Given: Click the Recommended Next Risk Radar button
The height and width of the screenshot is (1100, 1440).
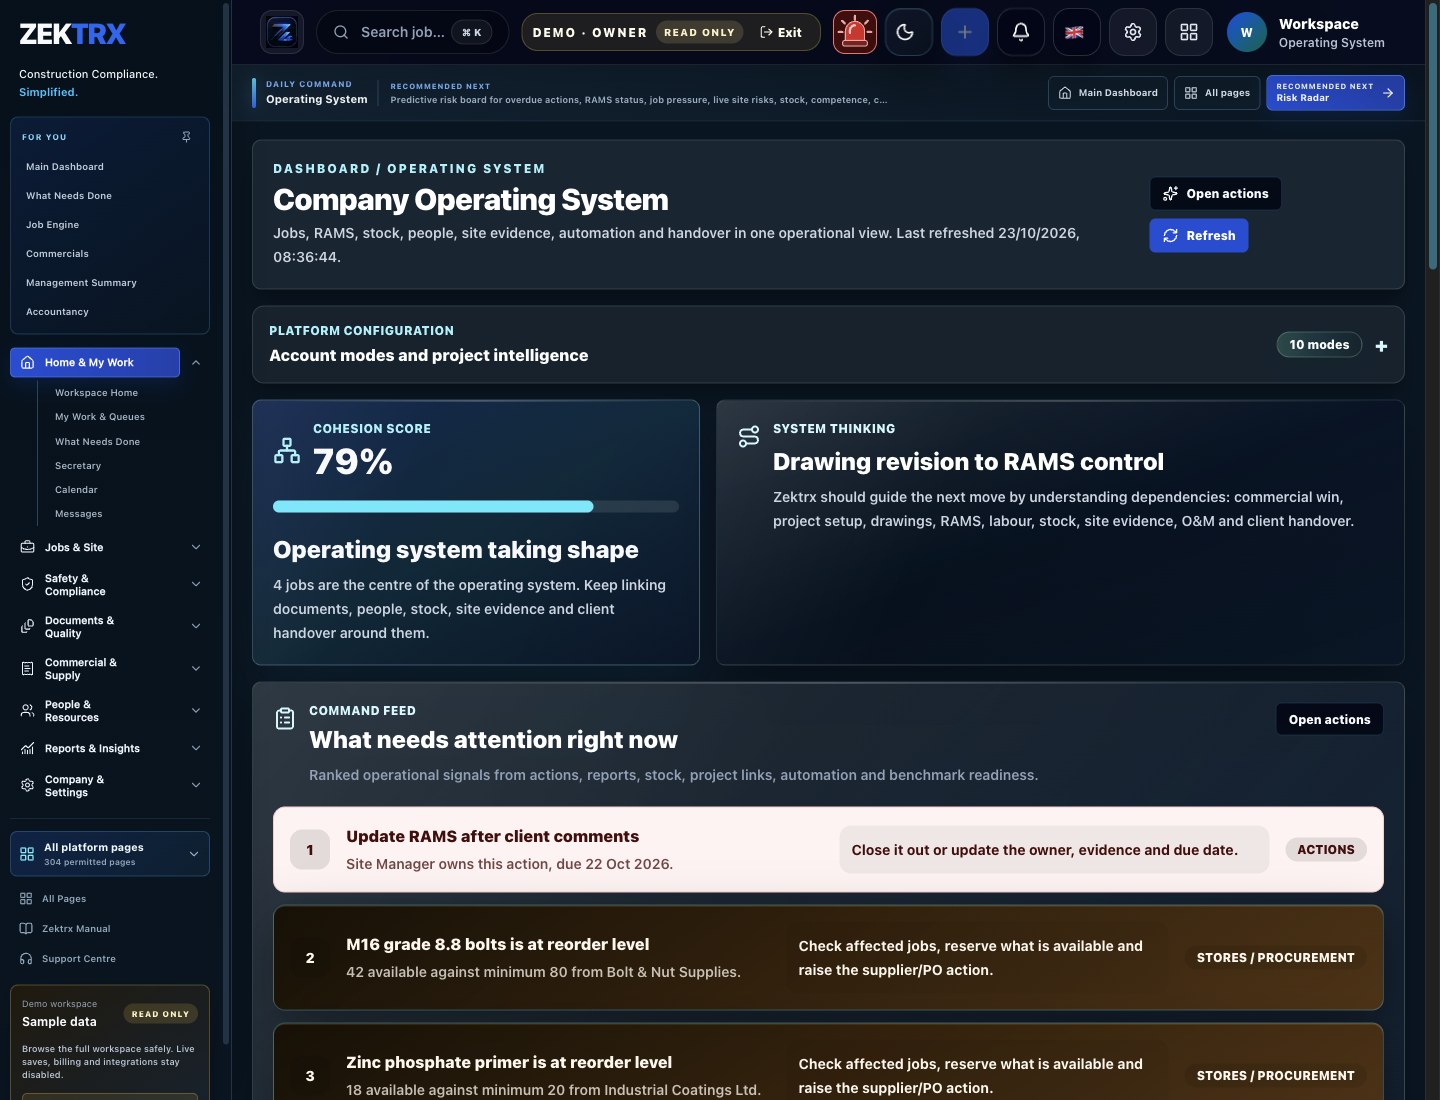Looking at the screenshot, I should [1335, 92].
